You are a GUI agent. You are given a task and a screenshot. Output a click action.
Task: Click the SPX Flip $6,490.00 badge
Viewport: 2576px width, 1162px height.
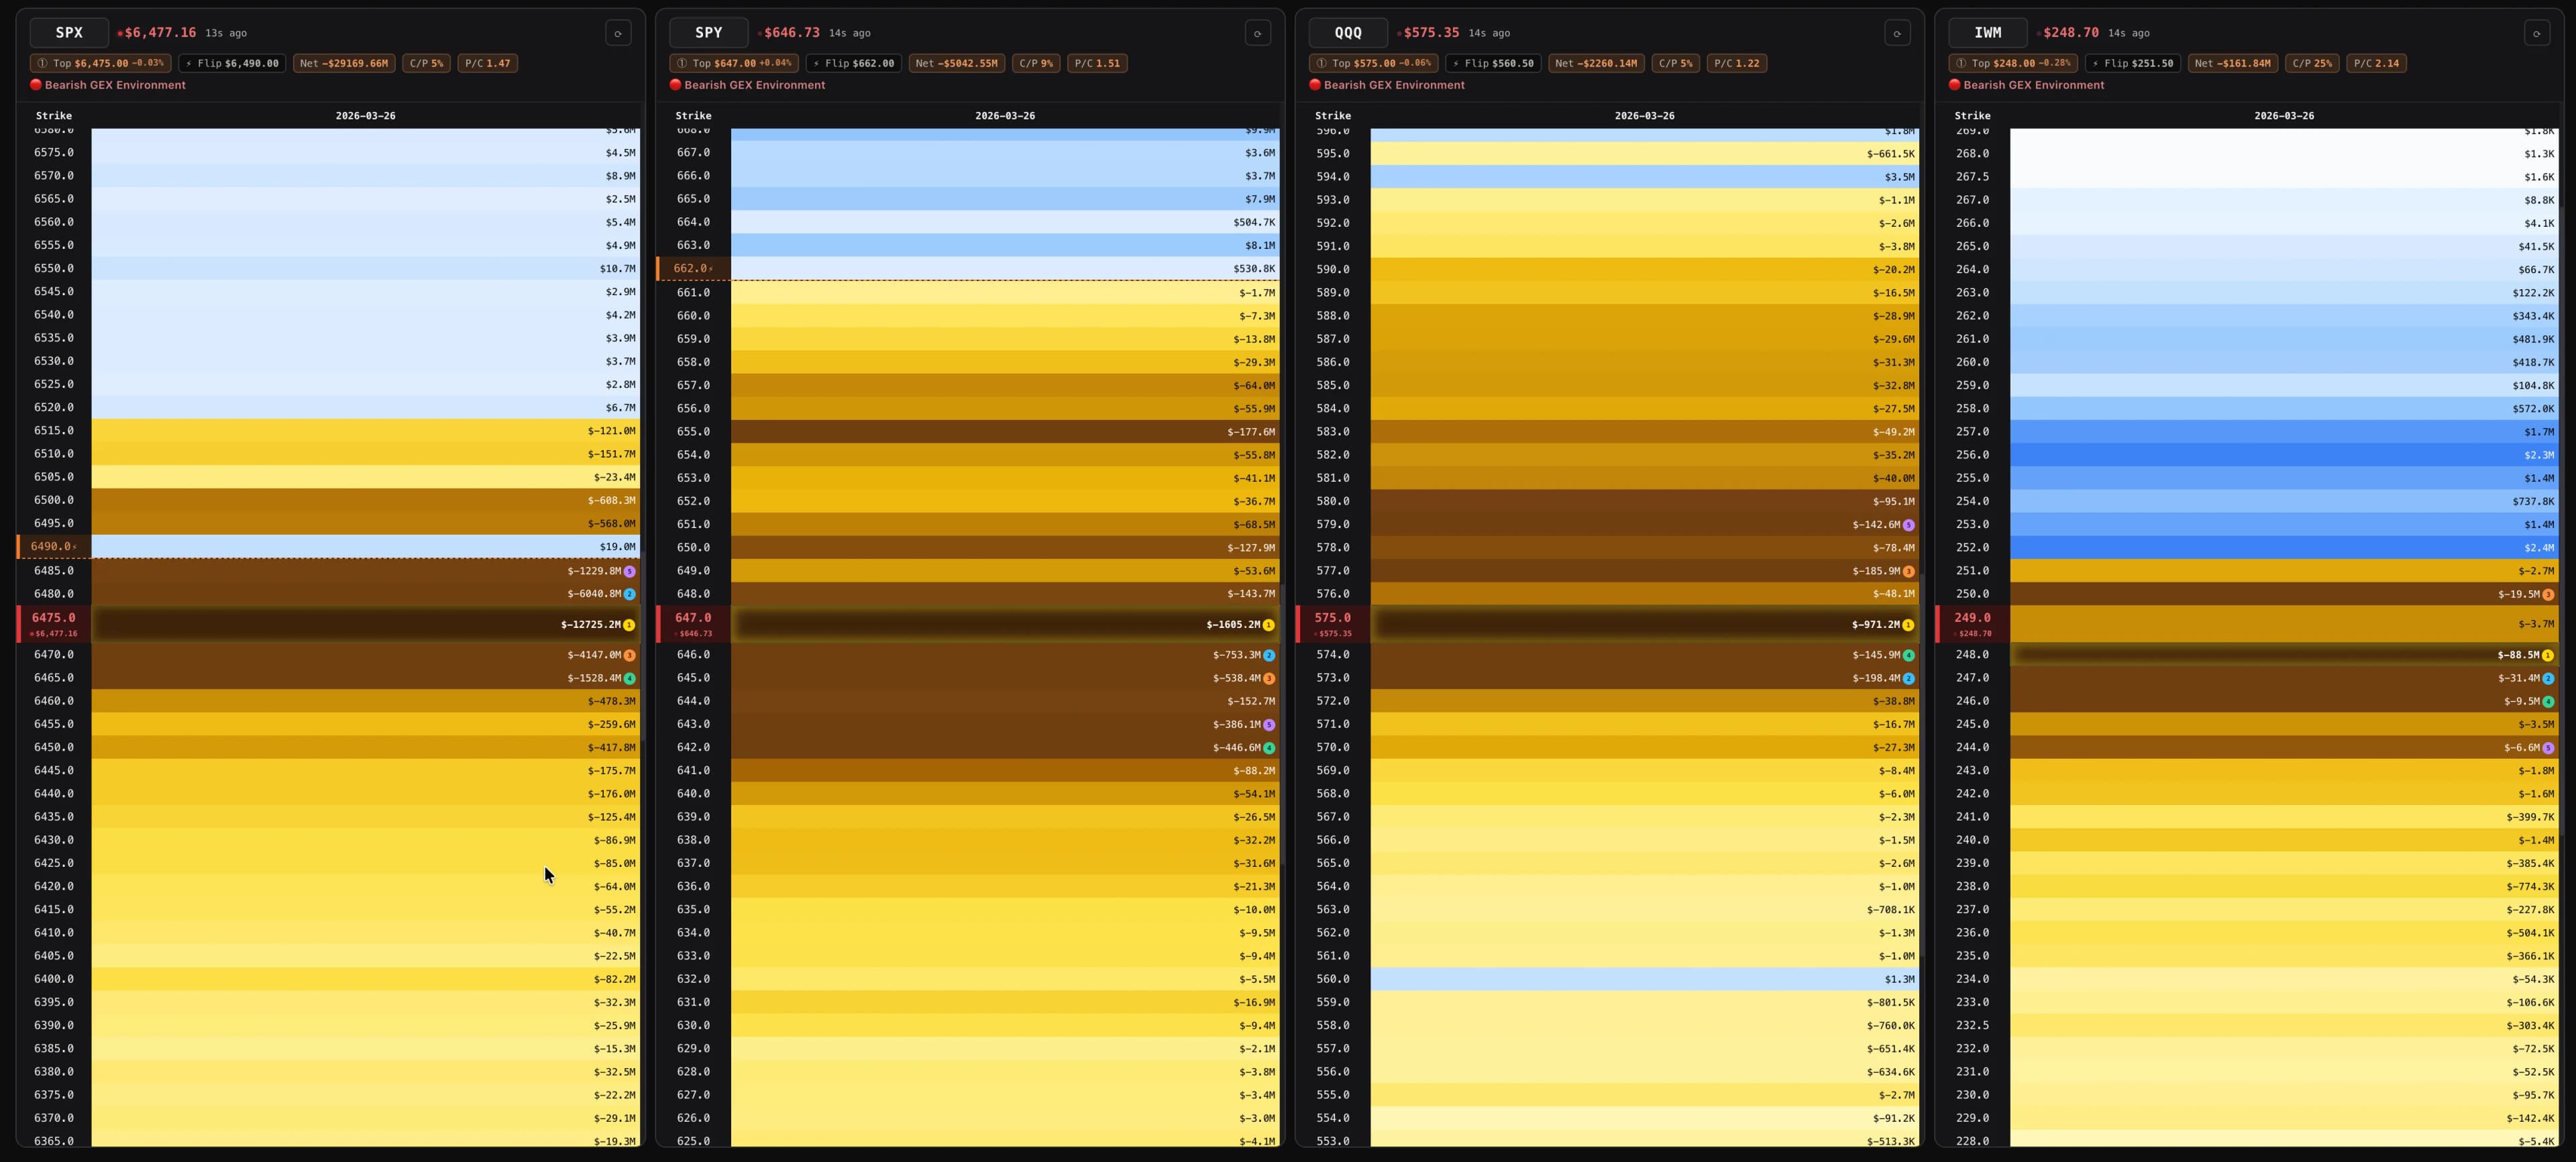232,63
